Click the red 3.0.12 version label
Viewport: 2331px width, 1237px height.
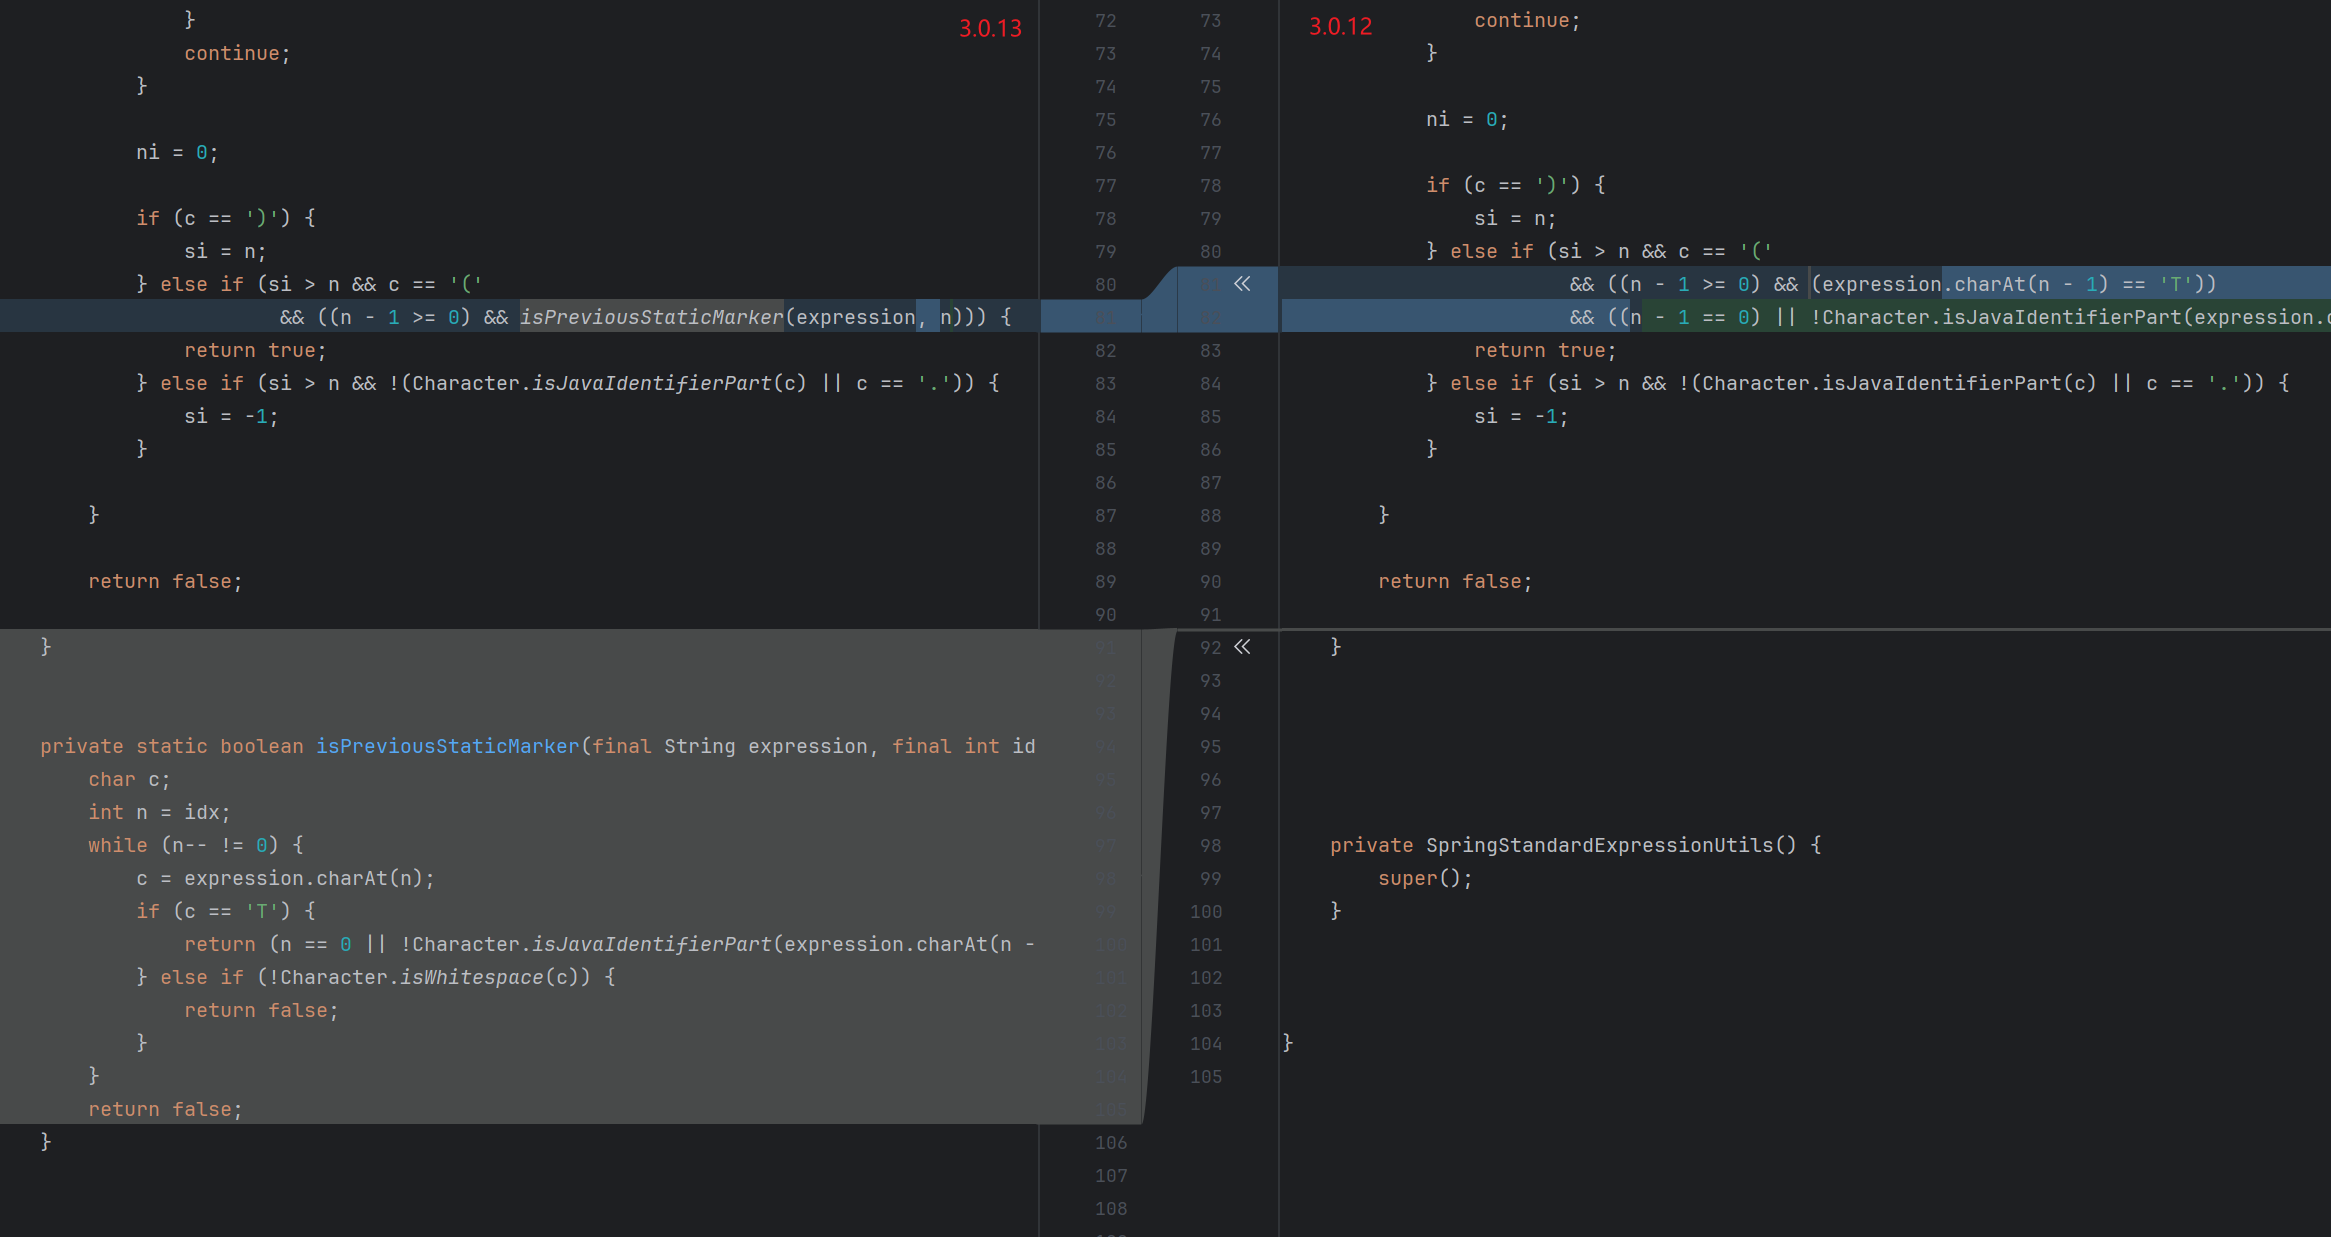[x=1340, y=27]
